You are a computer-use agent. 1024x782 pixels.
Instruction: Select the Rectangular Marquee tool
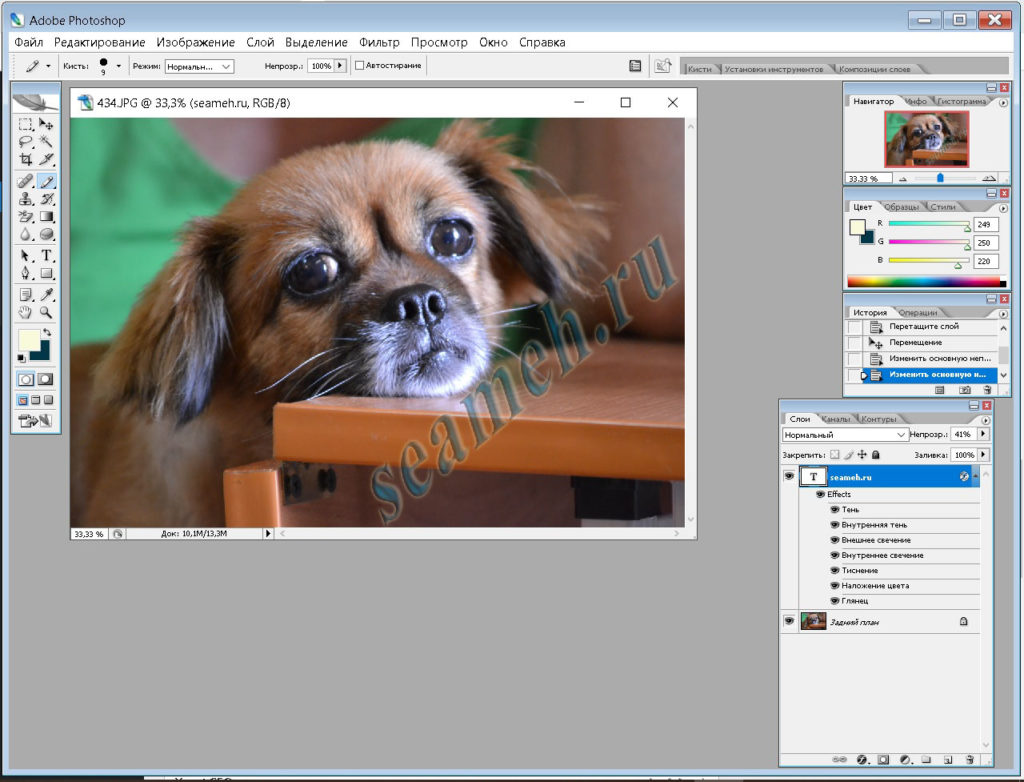pos(25,124)
